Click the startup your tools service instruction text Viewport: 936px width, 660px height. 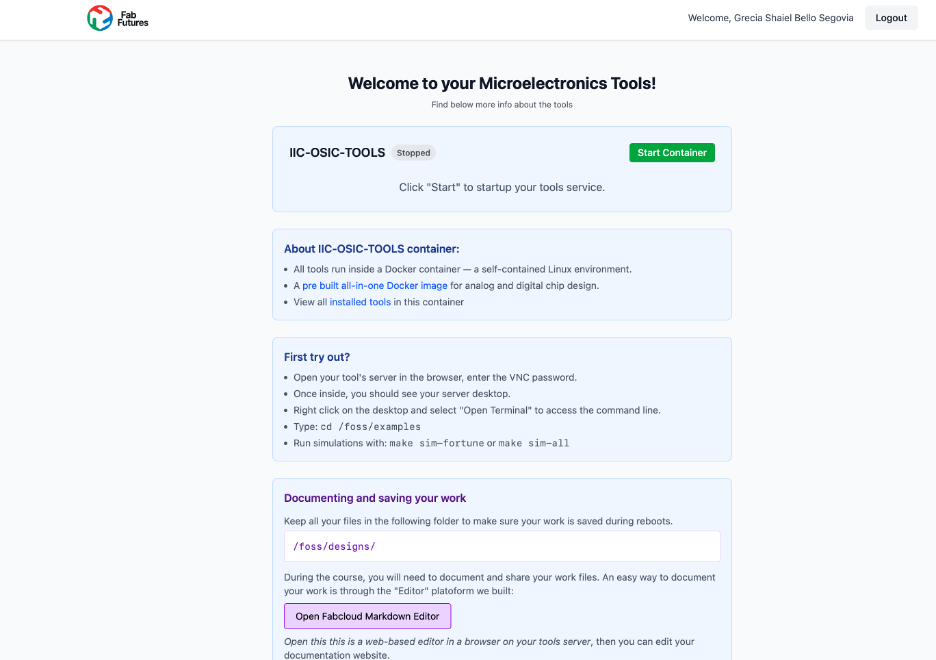(x=501, y=187)
